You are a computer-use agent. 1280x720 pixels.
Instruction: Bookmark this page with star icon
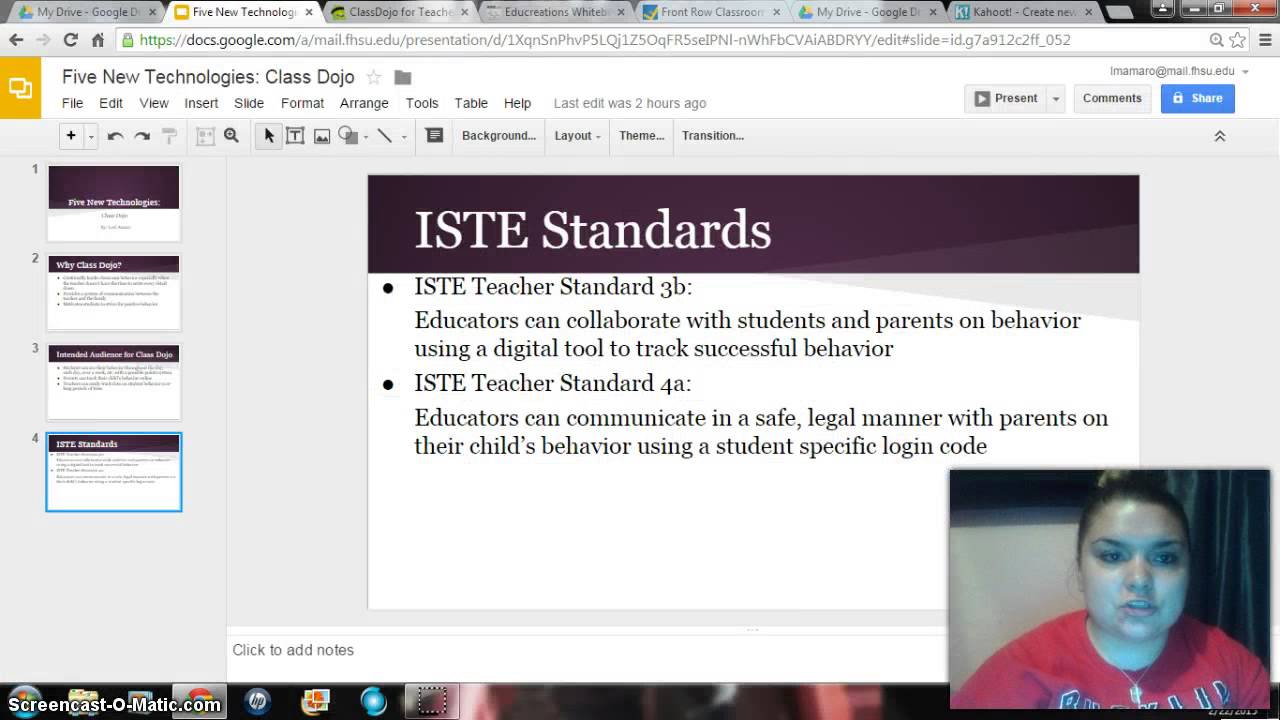tap(1237, 41)
